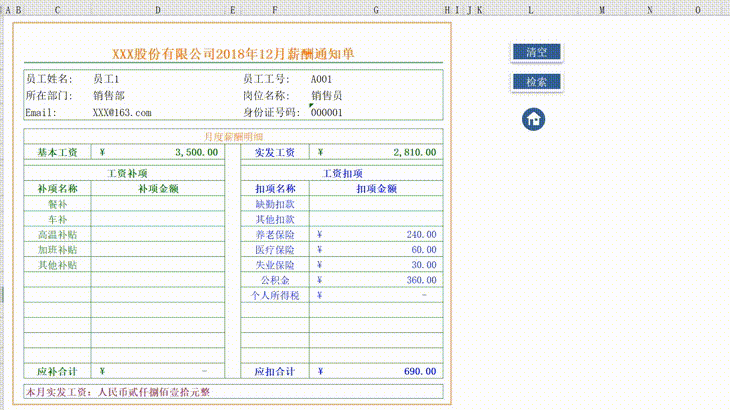Select the 个人所得税 row label
The height and width of the screenshot is (410, 730).
(x=275, y=295)
